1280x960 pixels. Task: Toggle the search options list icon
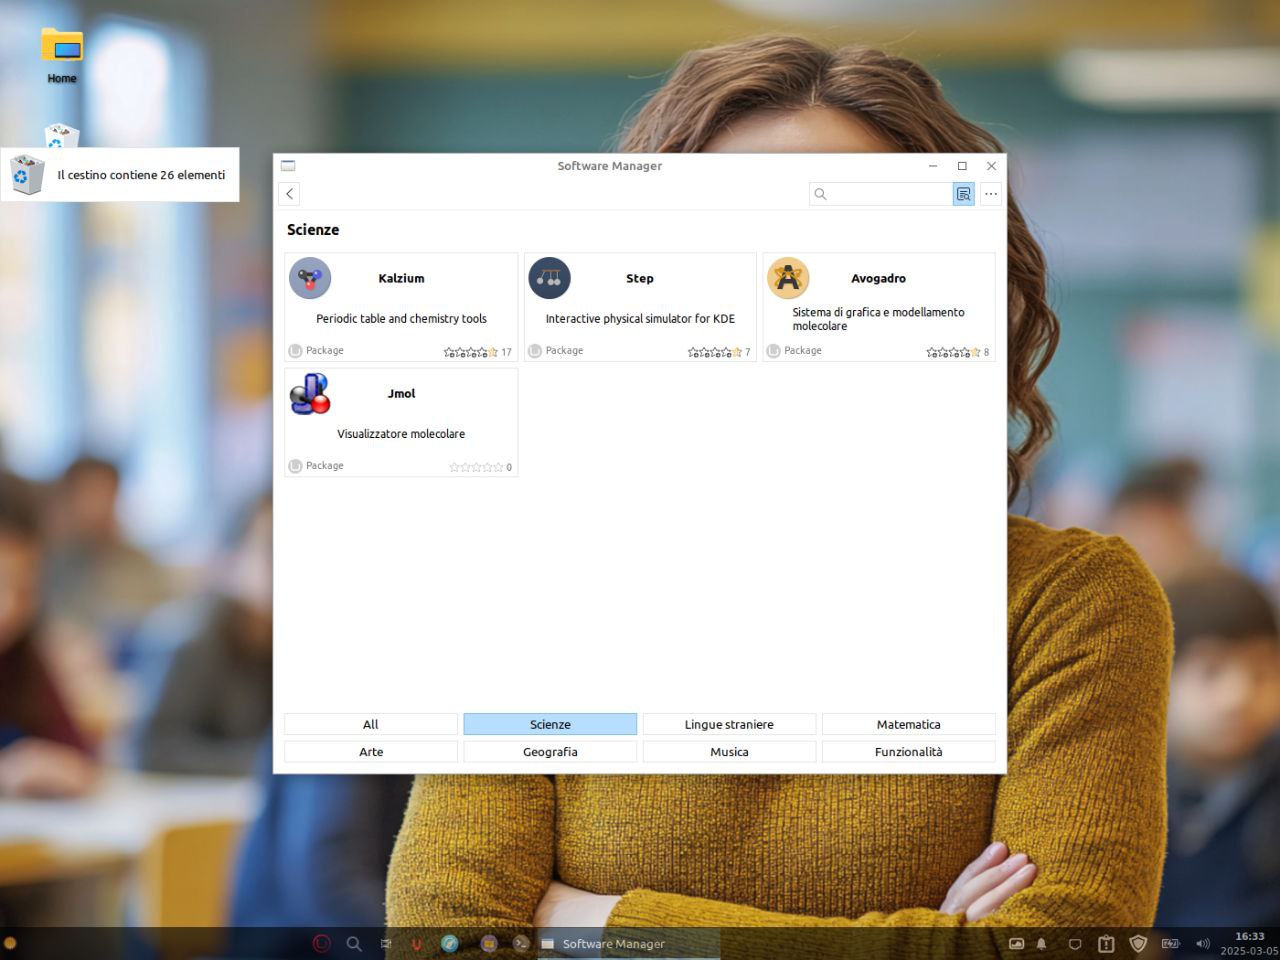(x=963, y=194)
